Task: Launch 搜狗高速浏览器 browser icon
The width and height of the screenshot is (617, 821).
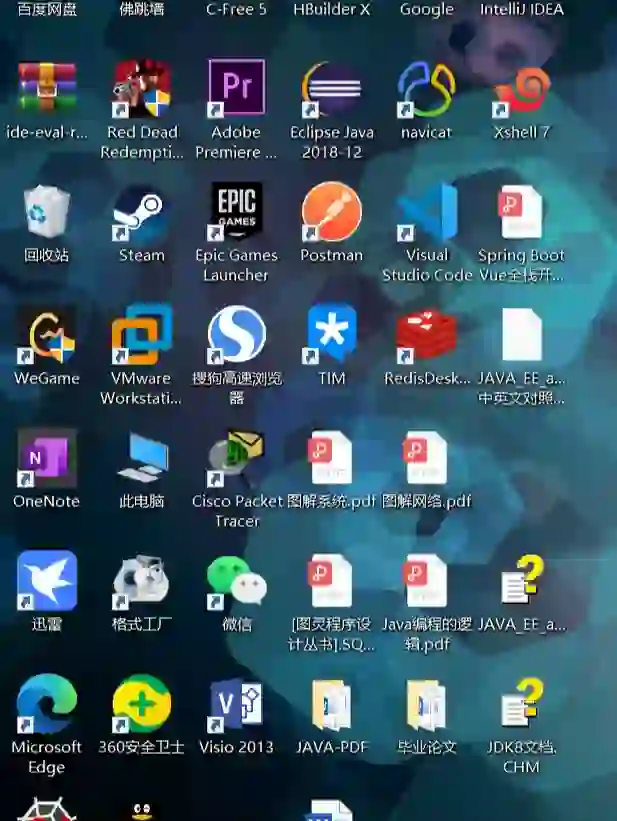Action: [x=237, y=335]
